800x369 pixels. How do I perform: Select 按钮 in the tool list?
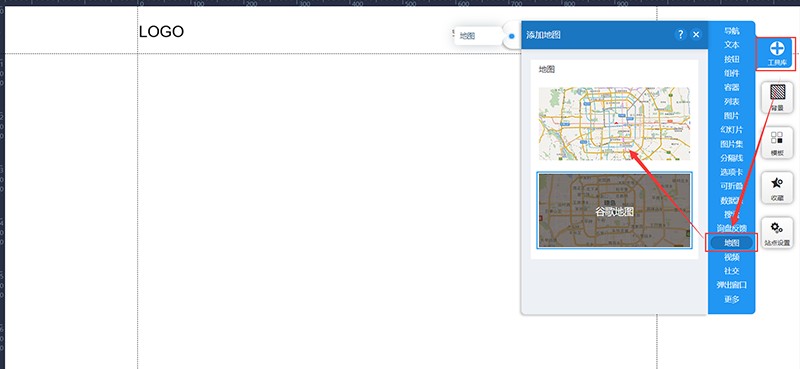732,59
